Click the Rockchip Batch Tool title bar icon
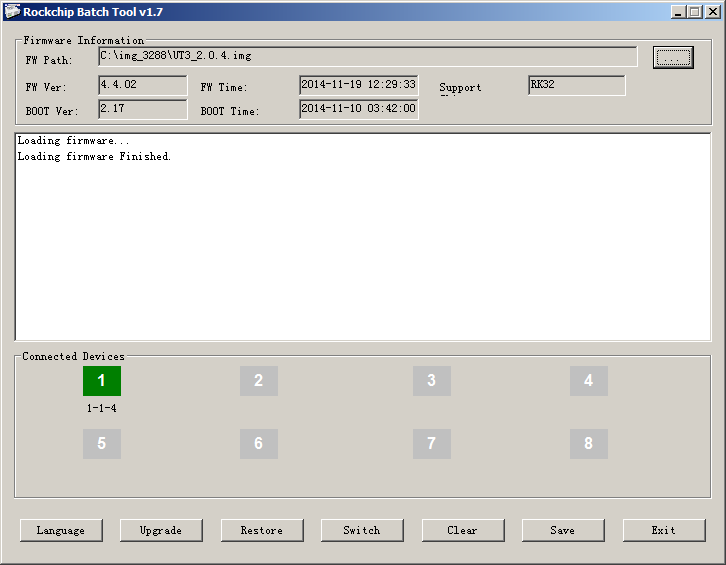Viewport: 726px width, 565px height. tap(12, 12)
